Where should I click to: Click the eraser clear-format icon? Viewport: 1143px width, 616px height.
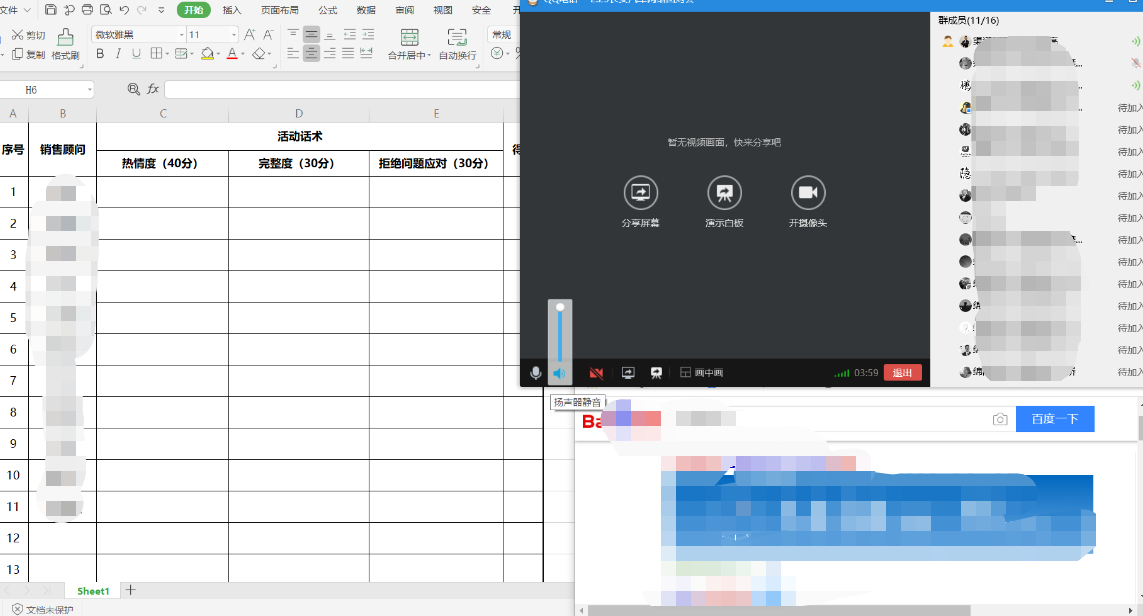tap(258, 54)
